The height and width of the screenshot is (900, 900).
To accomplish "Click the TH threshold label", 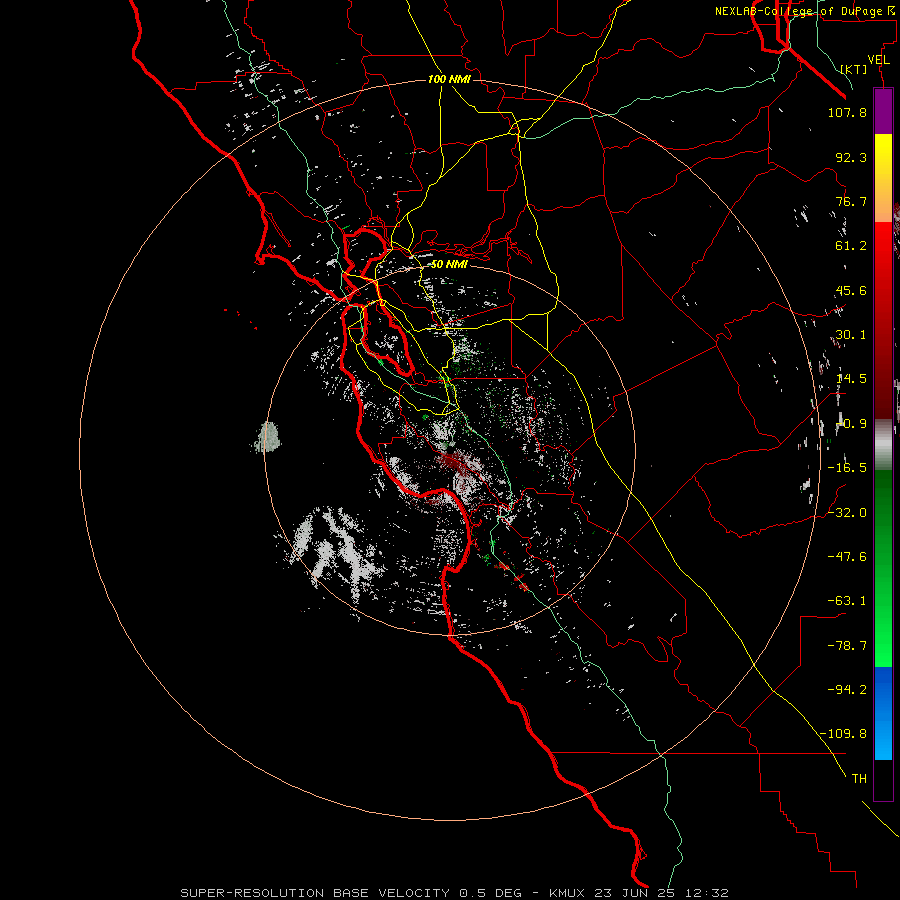I will click(859, 779).
